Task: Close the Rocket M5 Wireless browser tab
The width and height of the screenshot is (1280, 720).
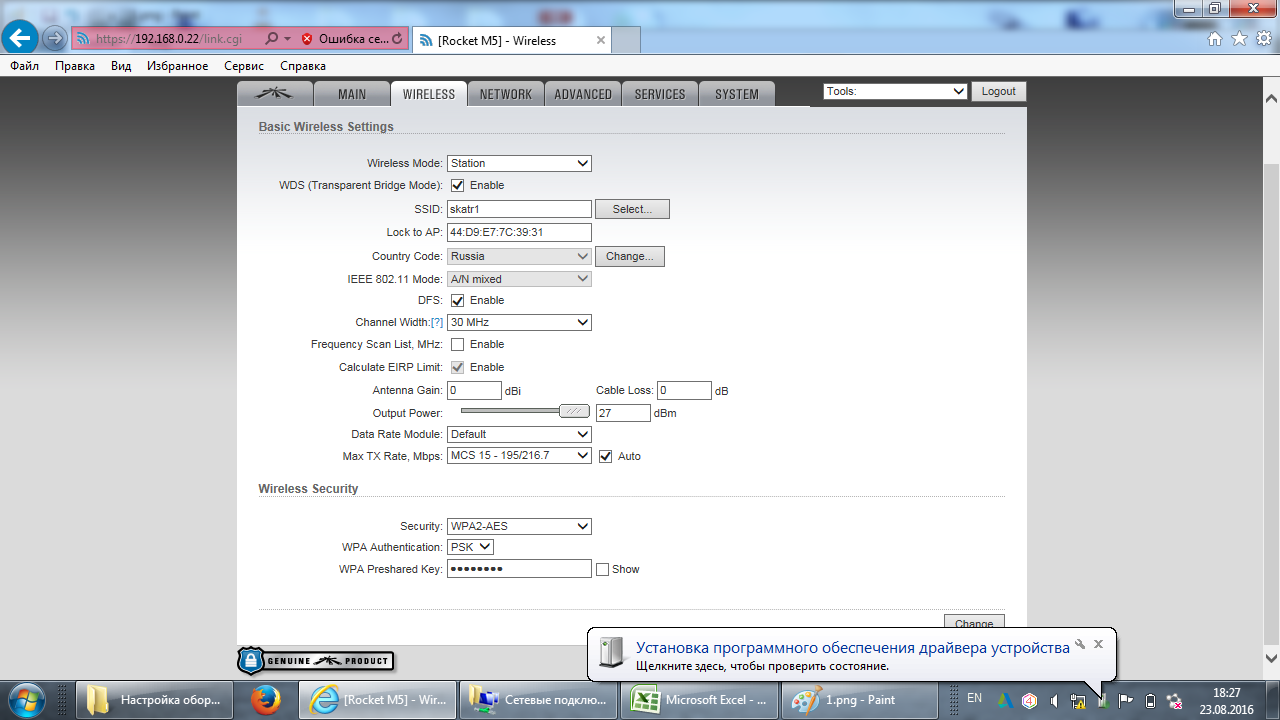Action: (x=601, y=40)
